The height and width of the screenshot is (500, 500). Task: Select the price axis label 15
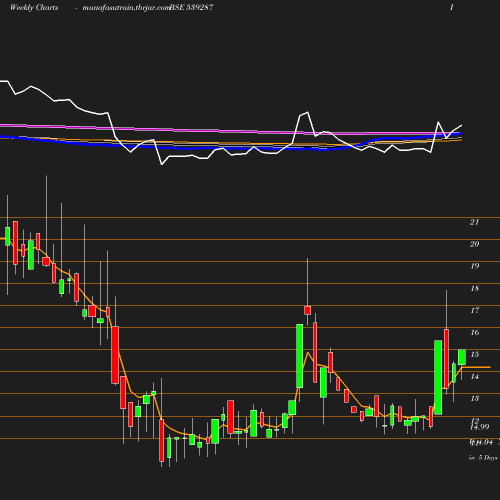pyautogui.click(x=474, y=354)
